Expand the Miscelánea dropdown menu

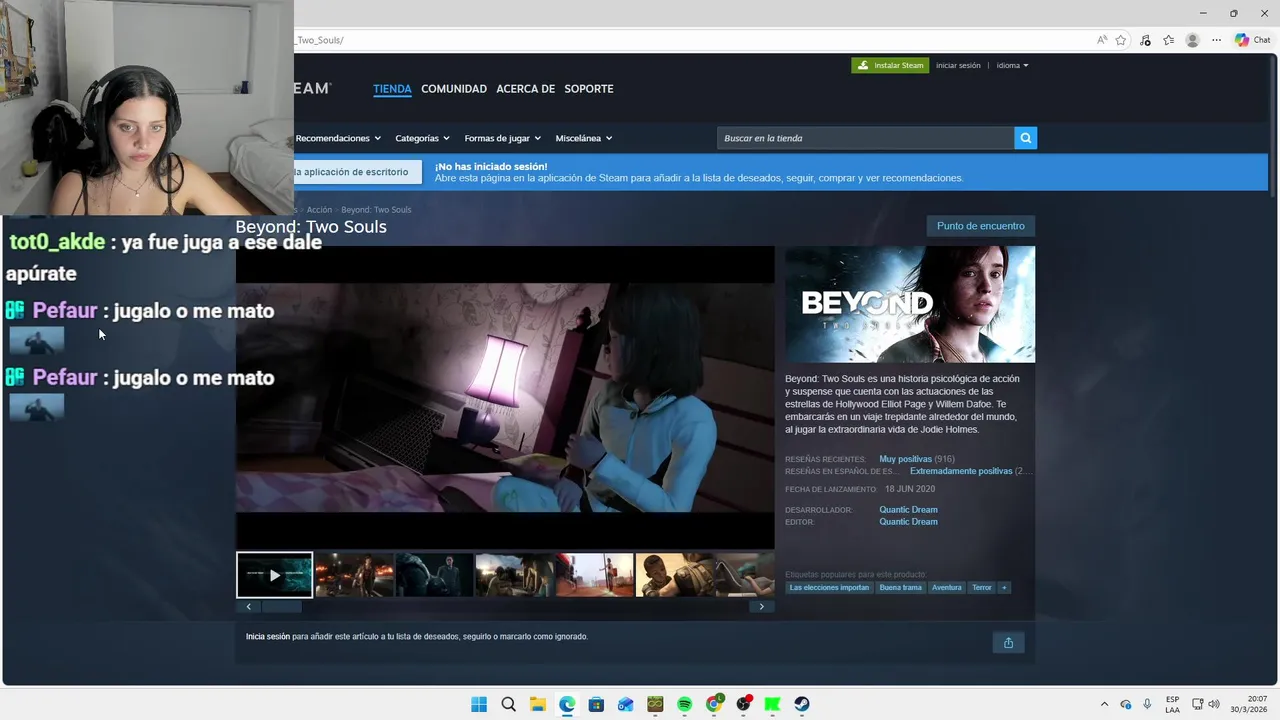pos(584,138)
